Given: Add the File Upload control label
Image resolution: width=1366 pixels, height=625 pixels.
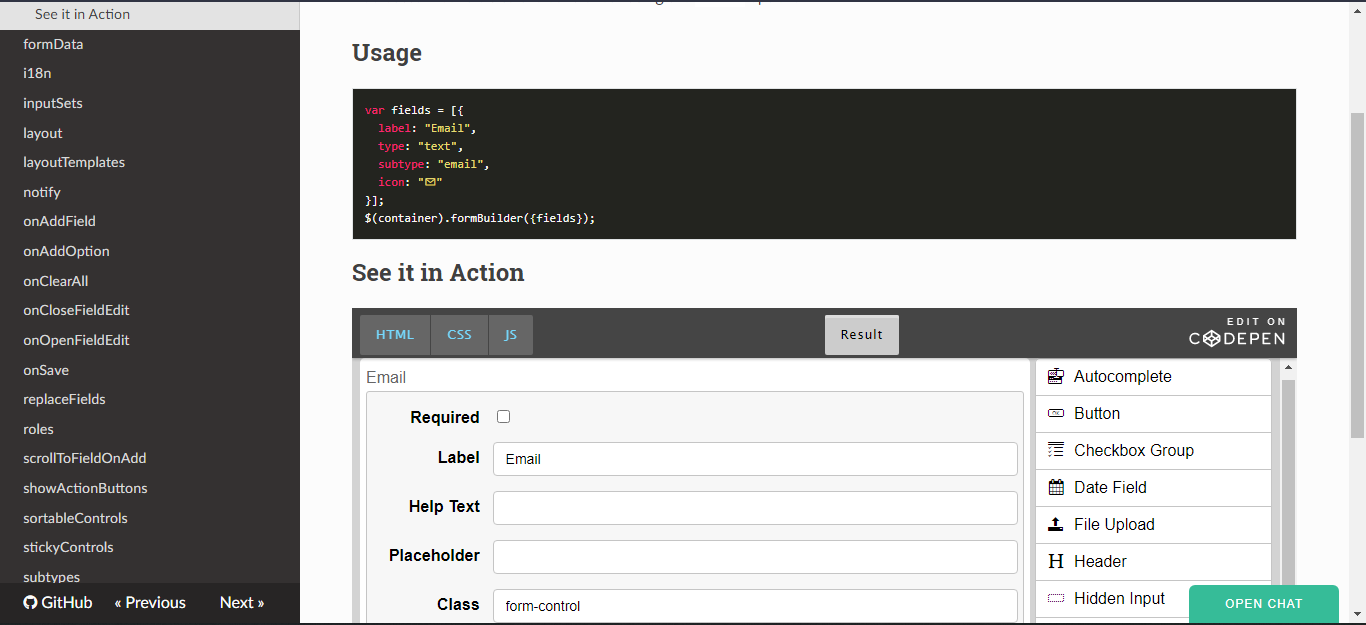Looking at the screenshot, I should [1114, 524].
